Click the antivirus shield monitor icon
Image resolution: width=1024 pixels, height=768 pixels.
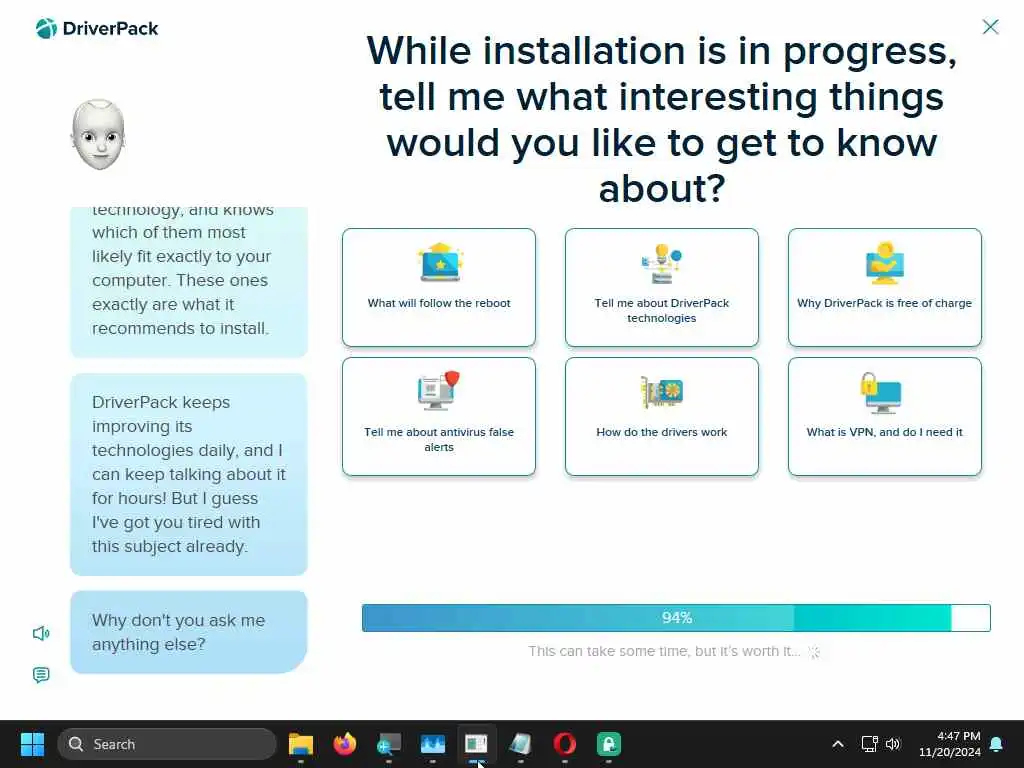[439, 391]
